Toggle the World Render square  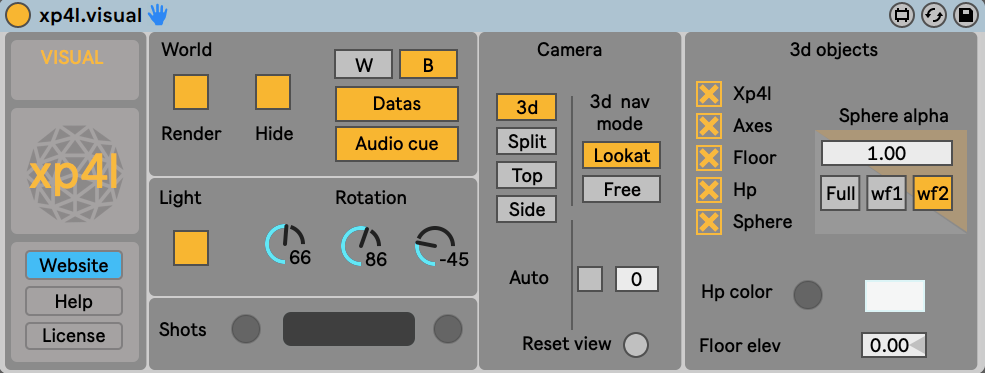point(191,92)
